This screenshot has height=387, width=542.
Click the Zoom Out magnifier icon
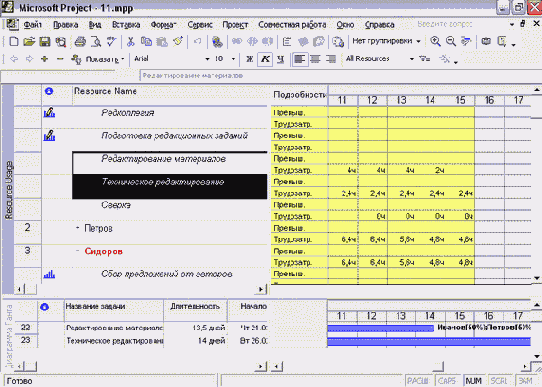tap(451, 41)
